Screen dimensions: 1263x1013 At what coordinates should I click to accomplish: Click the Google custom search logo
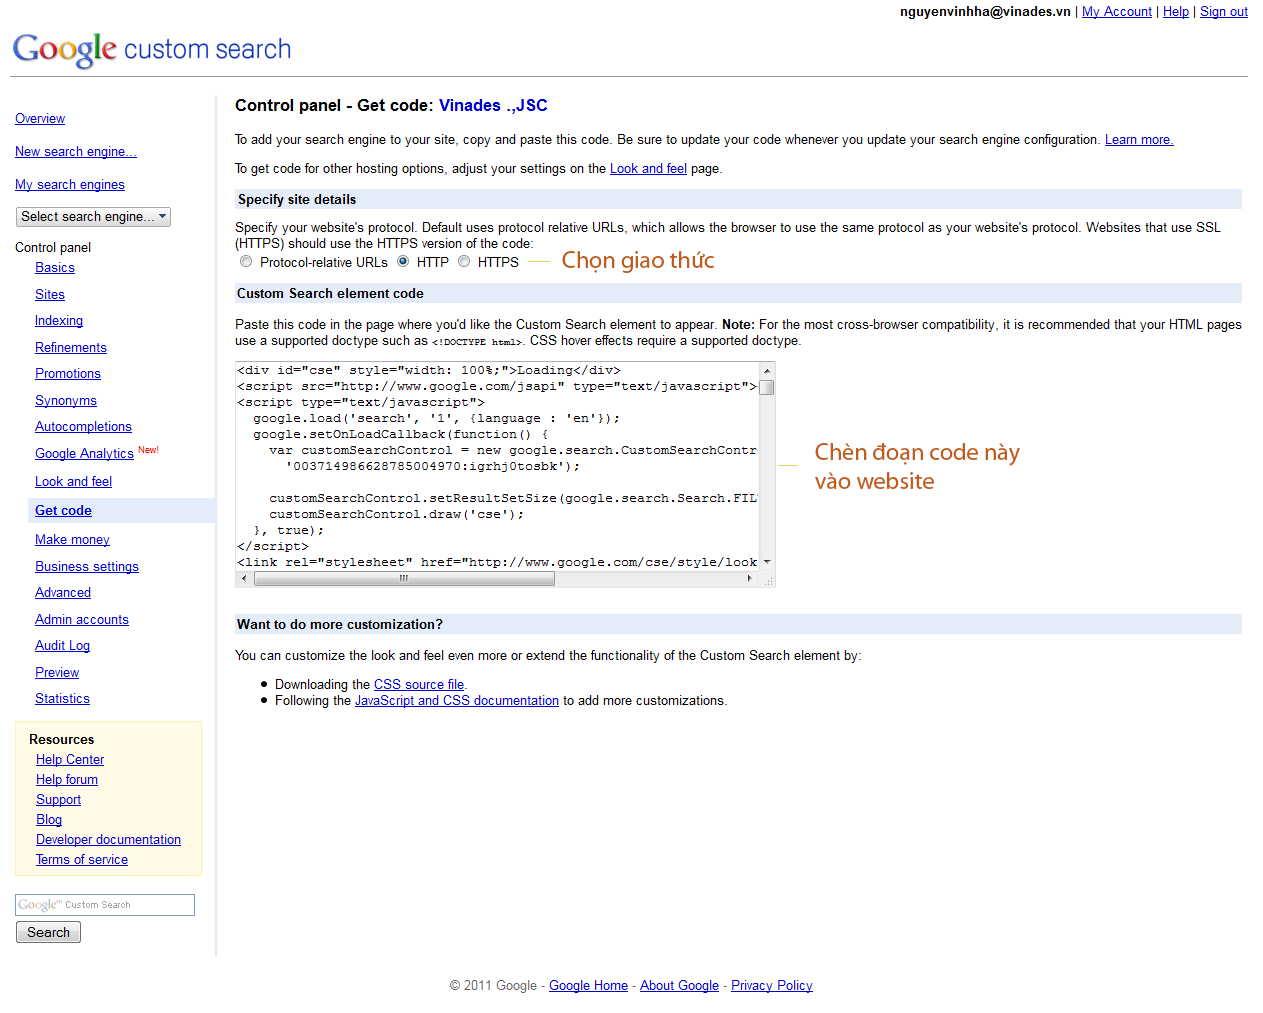pyautogui.click(x=152, y=49)
